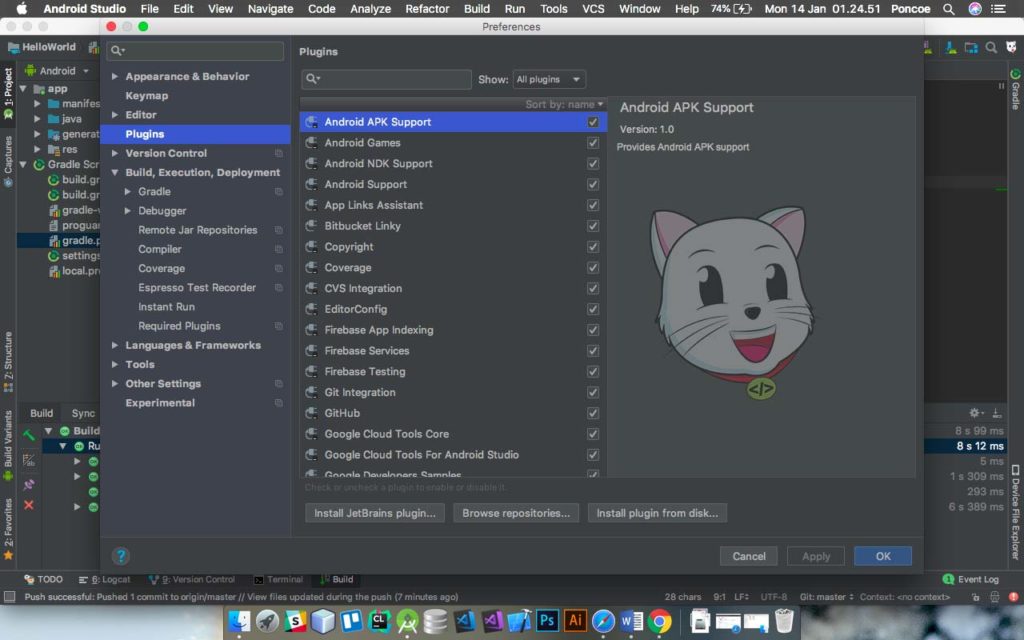Click the Preferences settings search field
Screen dimensions: 1024x640
pyautogui.click(x=195, y=51)
